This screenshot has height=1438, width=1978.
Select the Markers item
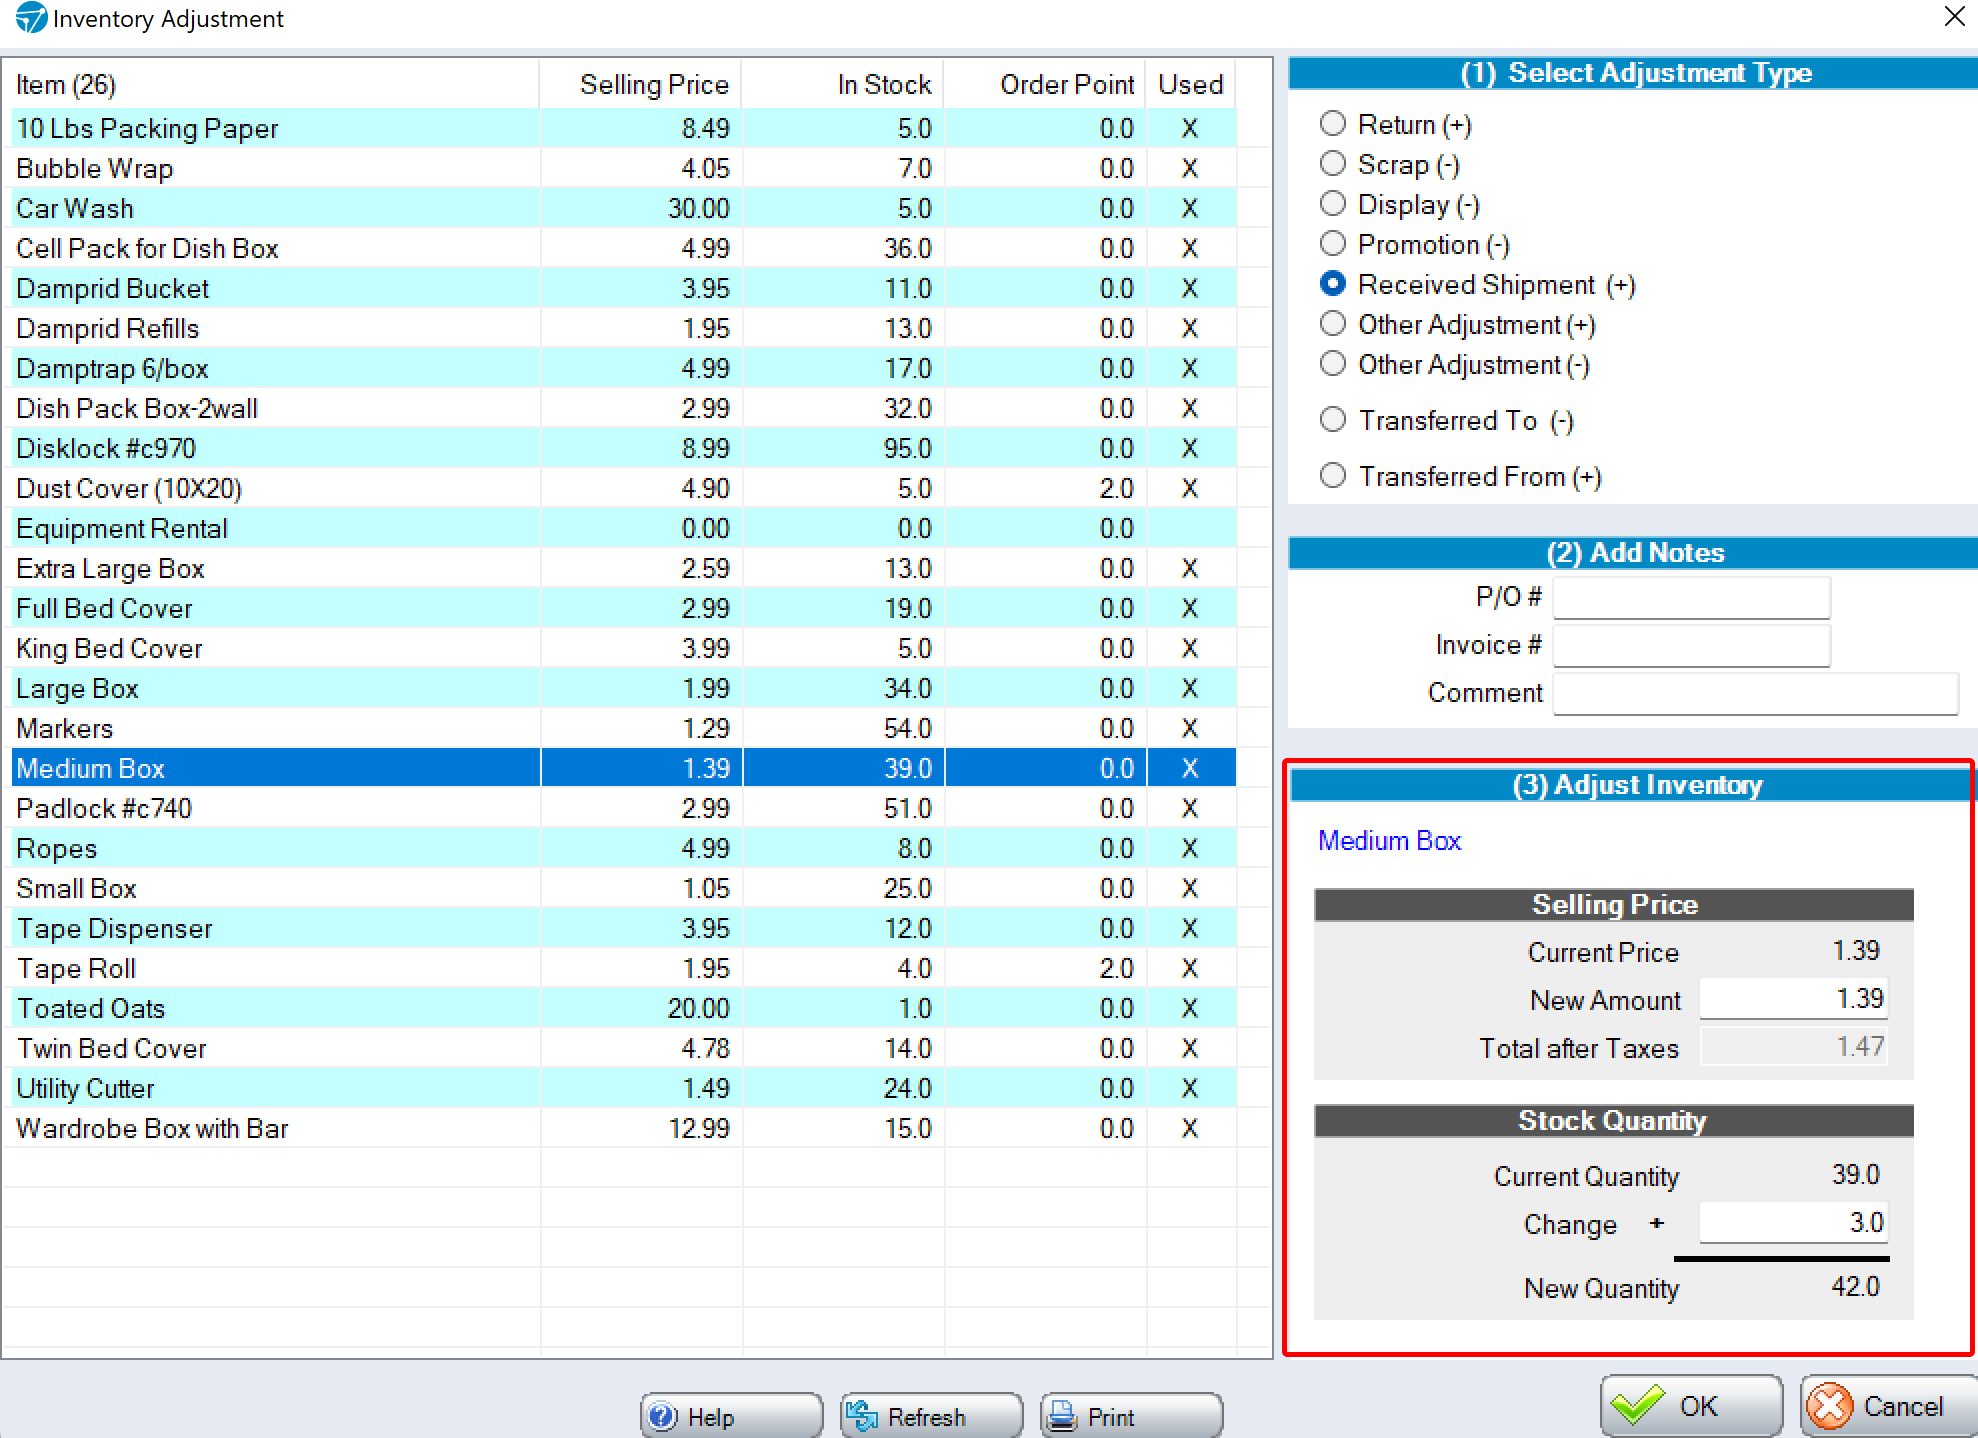(624, 728)
